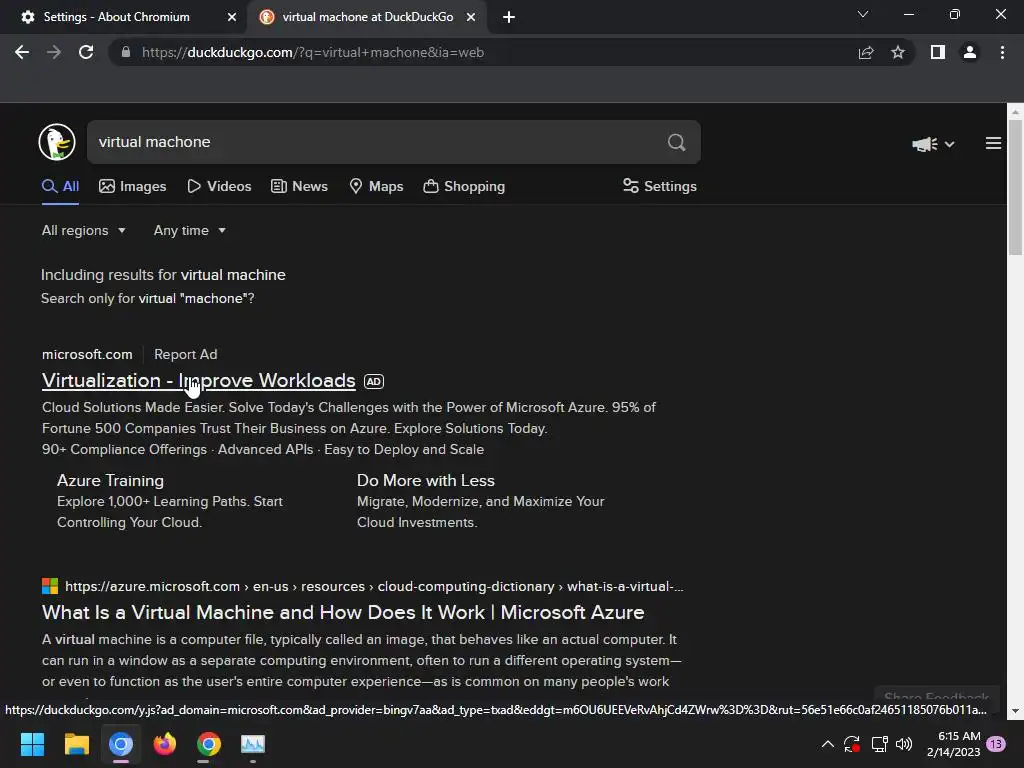Click the Microsoft favicon beside azure result
The image size is (1024, 768).
point(50,586)
